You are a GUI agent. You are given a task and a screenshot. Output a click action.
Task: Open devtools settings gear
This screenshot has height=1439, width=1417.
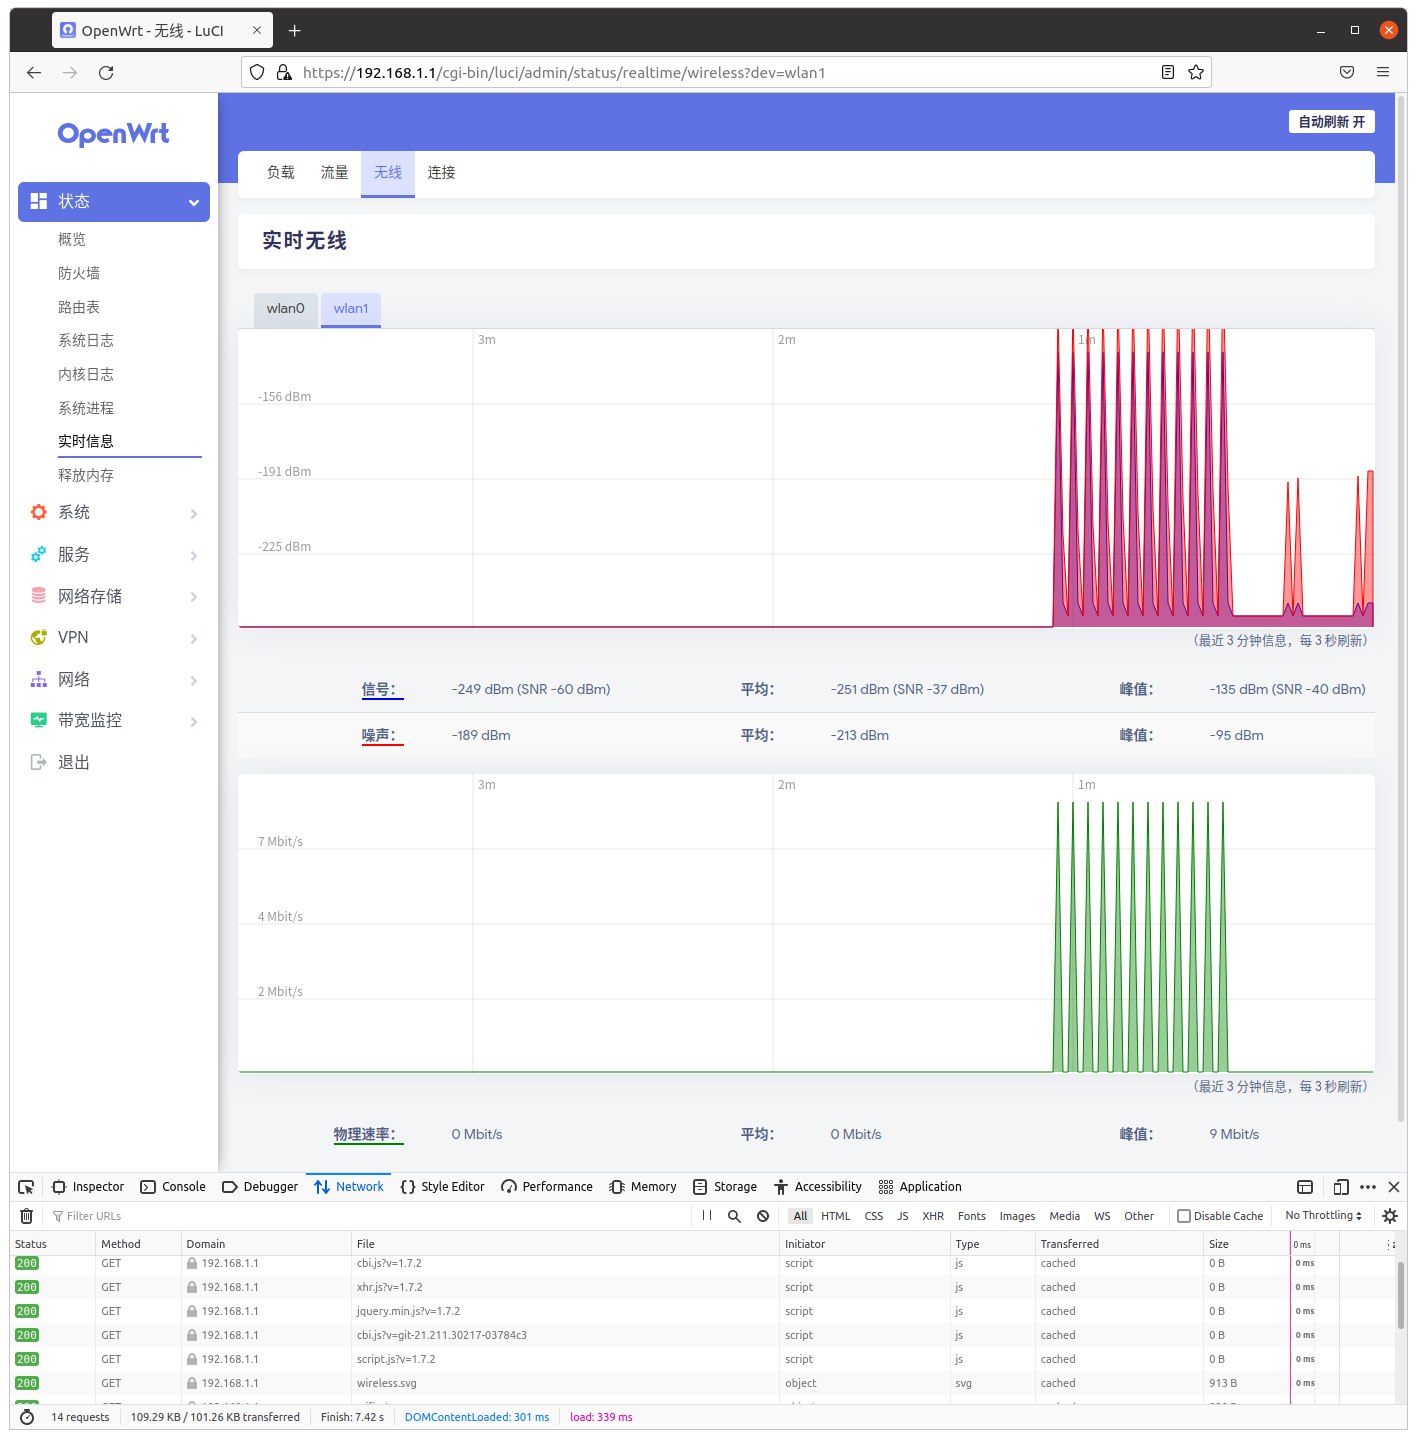[1389, 1216]
